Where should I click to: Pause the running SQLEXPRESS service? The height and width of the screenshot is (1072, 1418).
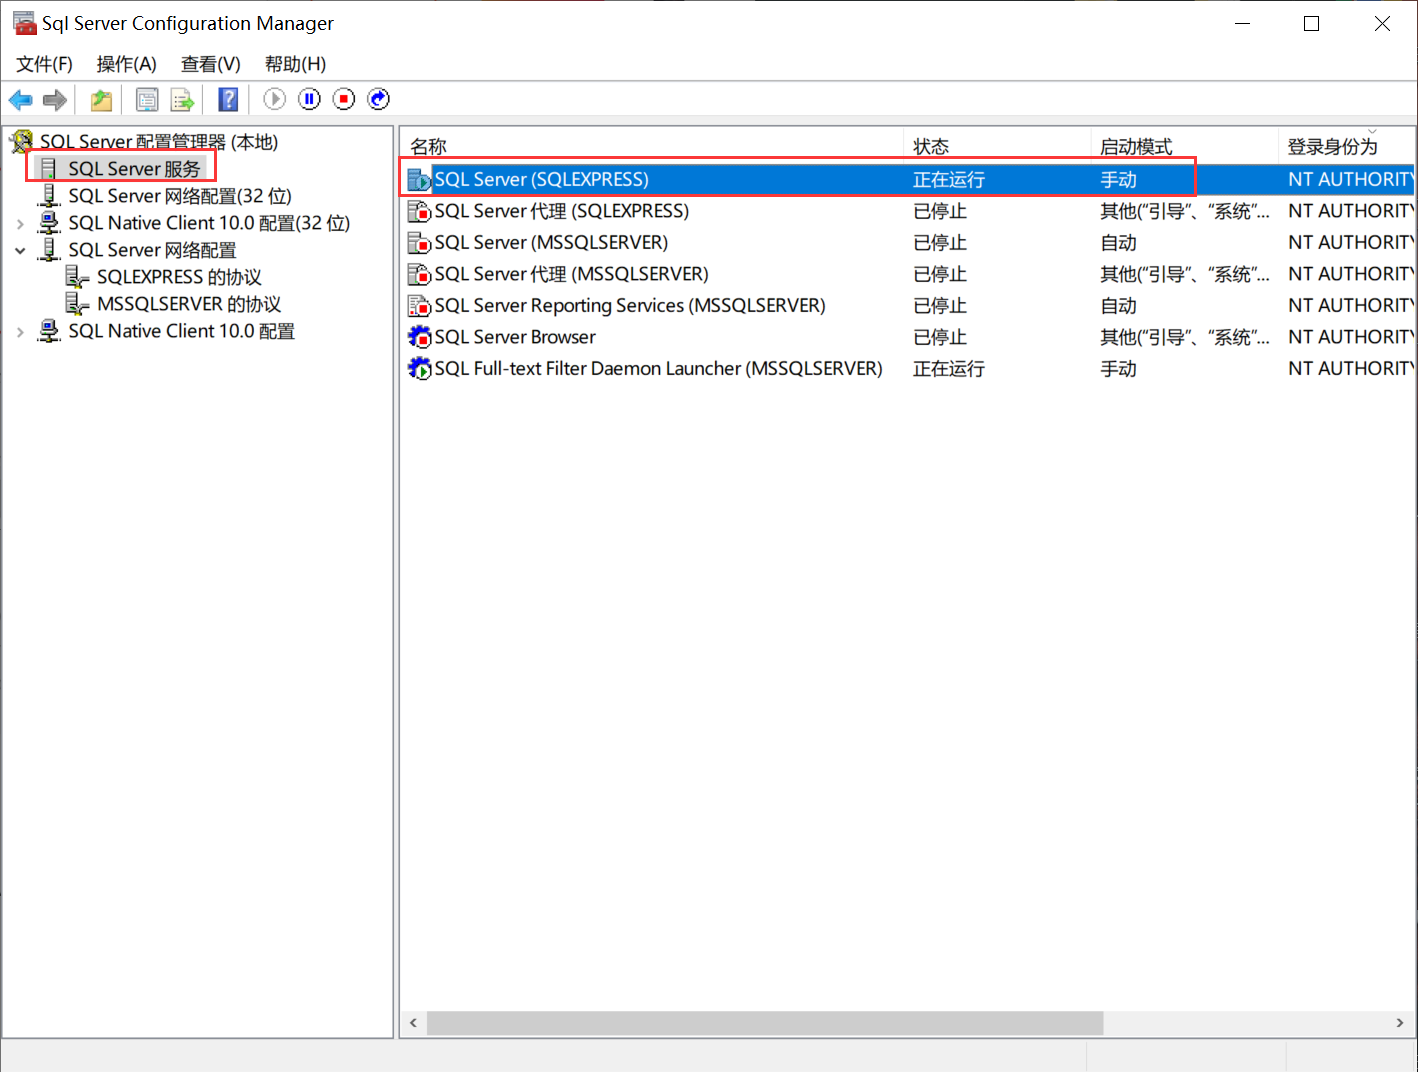click(x=309, y=98)
